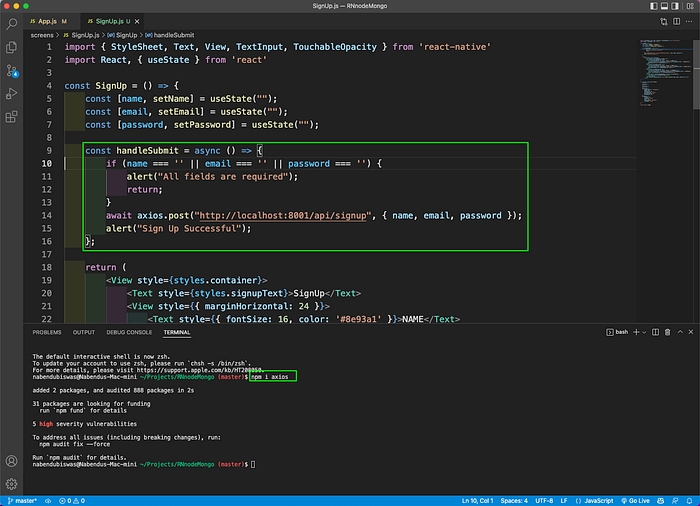700x506 pixels.
Task: Open the editor More Actions ellipsis menu
Action: pyautogui.click(x=689, y=21)
